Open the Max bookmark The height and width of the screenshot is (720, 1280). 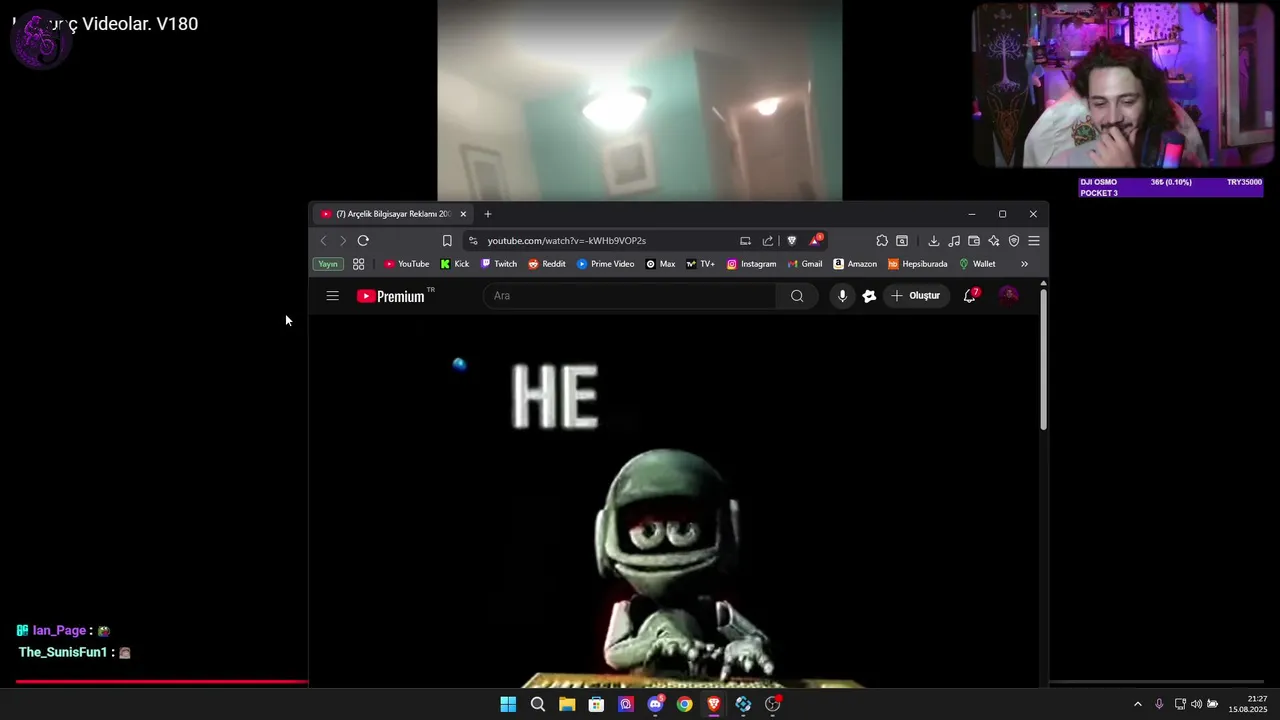tap(660, 264)
